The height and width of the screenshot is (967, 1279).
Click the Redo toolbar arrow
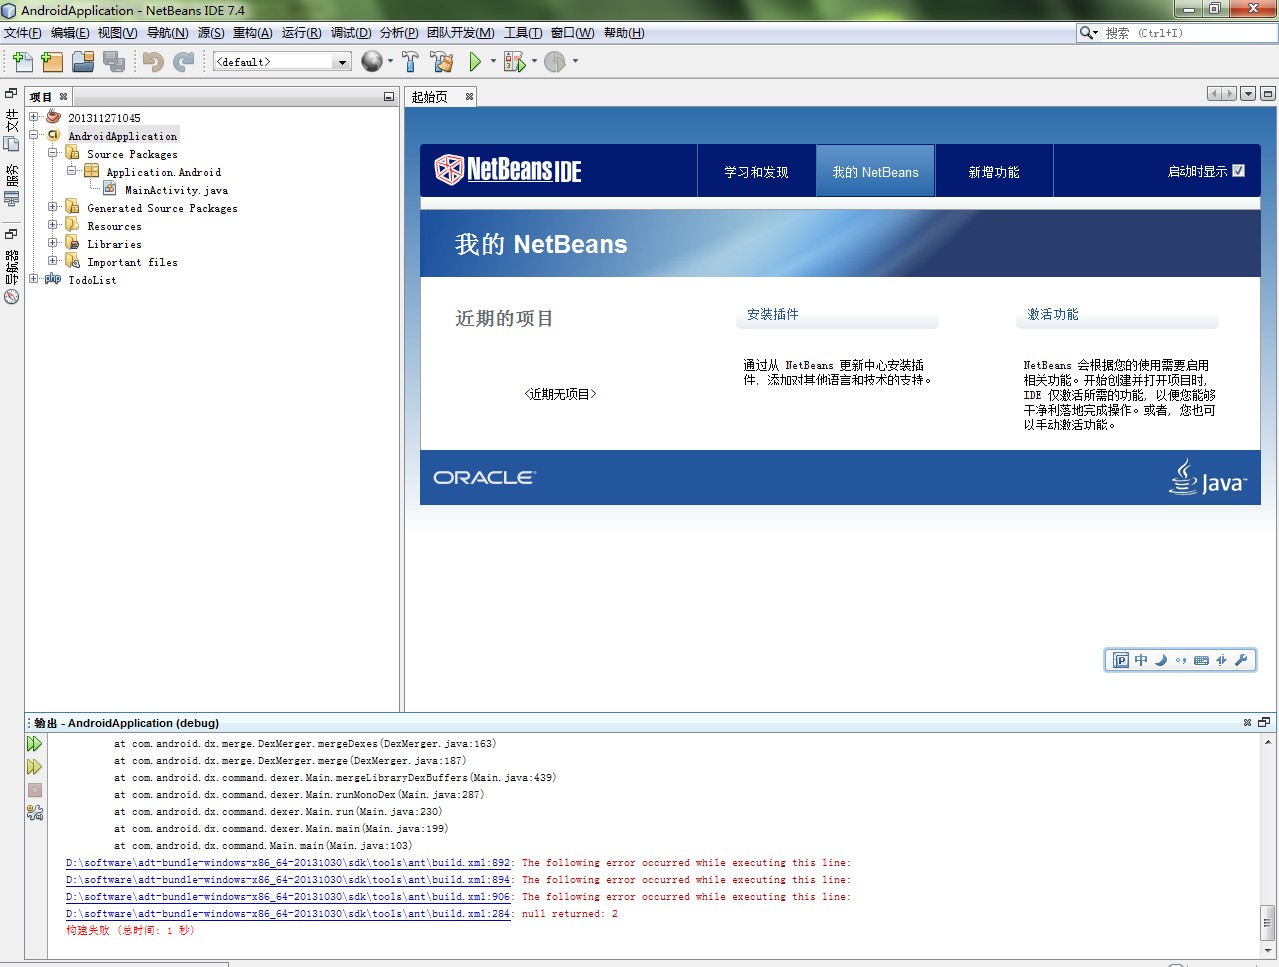coord(184,62)
